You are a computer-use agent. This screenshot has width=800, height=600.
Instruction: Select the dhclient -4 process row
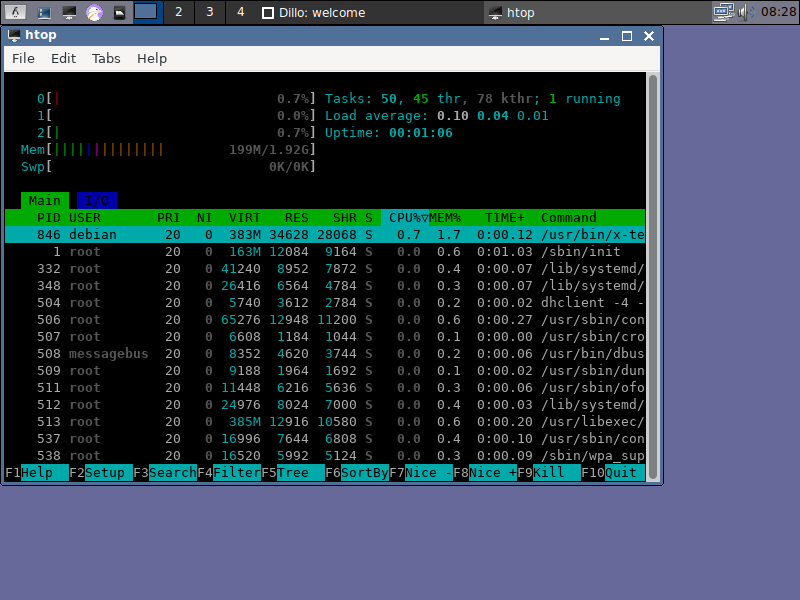[325, 303]
